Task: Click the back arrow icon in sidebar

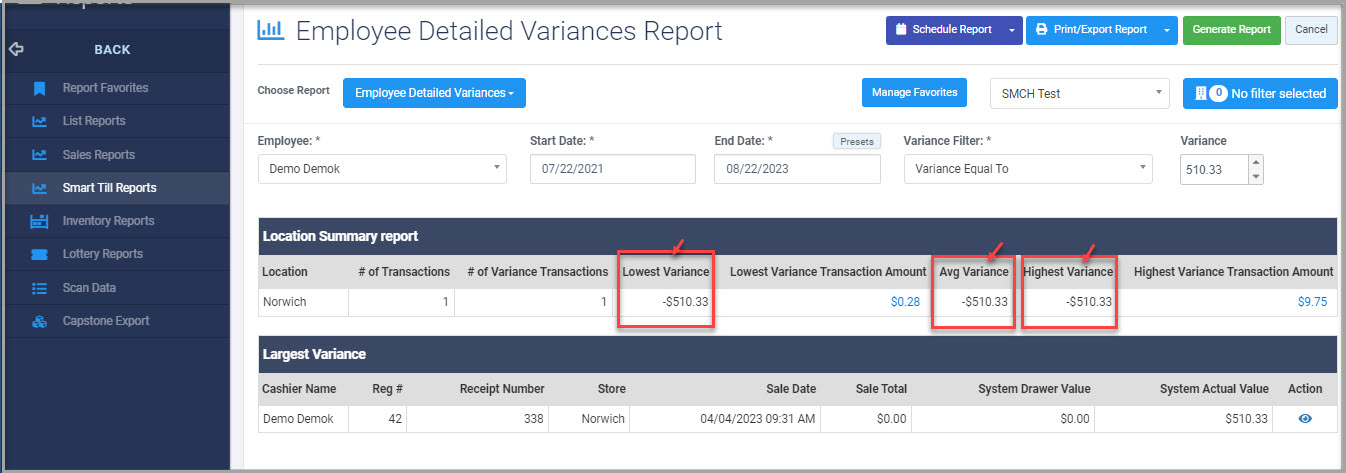Action: [x=16, y=49]
